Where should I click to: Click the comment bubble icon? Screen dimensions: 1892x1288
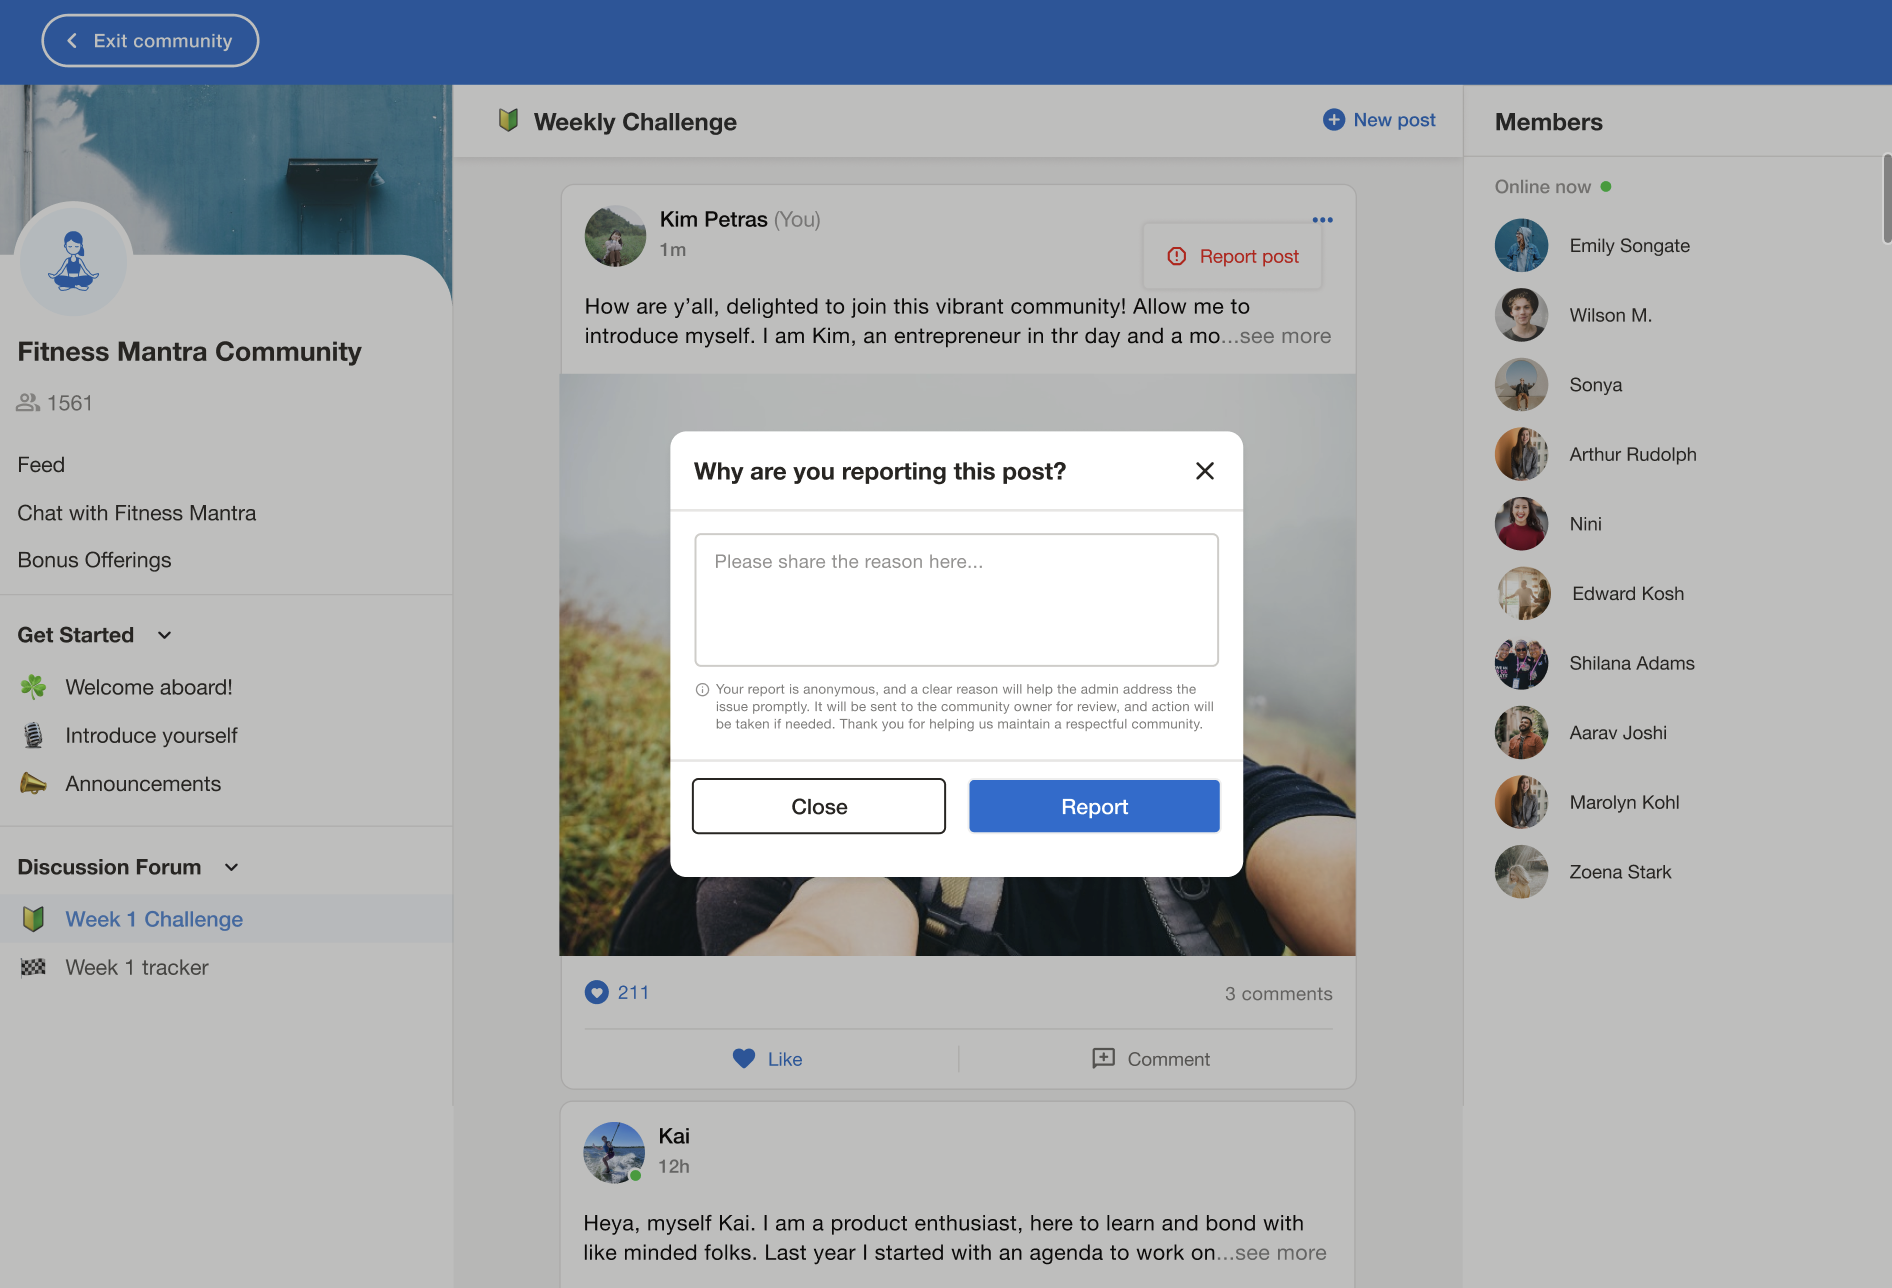[1104, 1058]
